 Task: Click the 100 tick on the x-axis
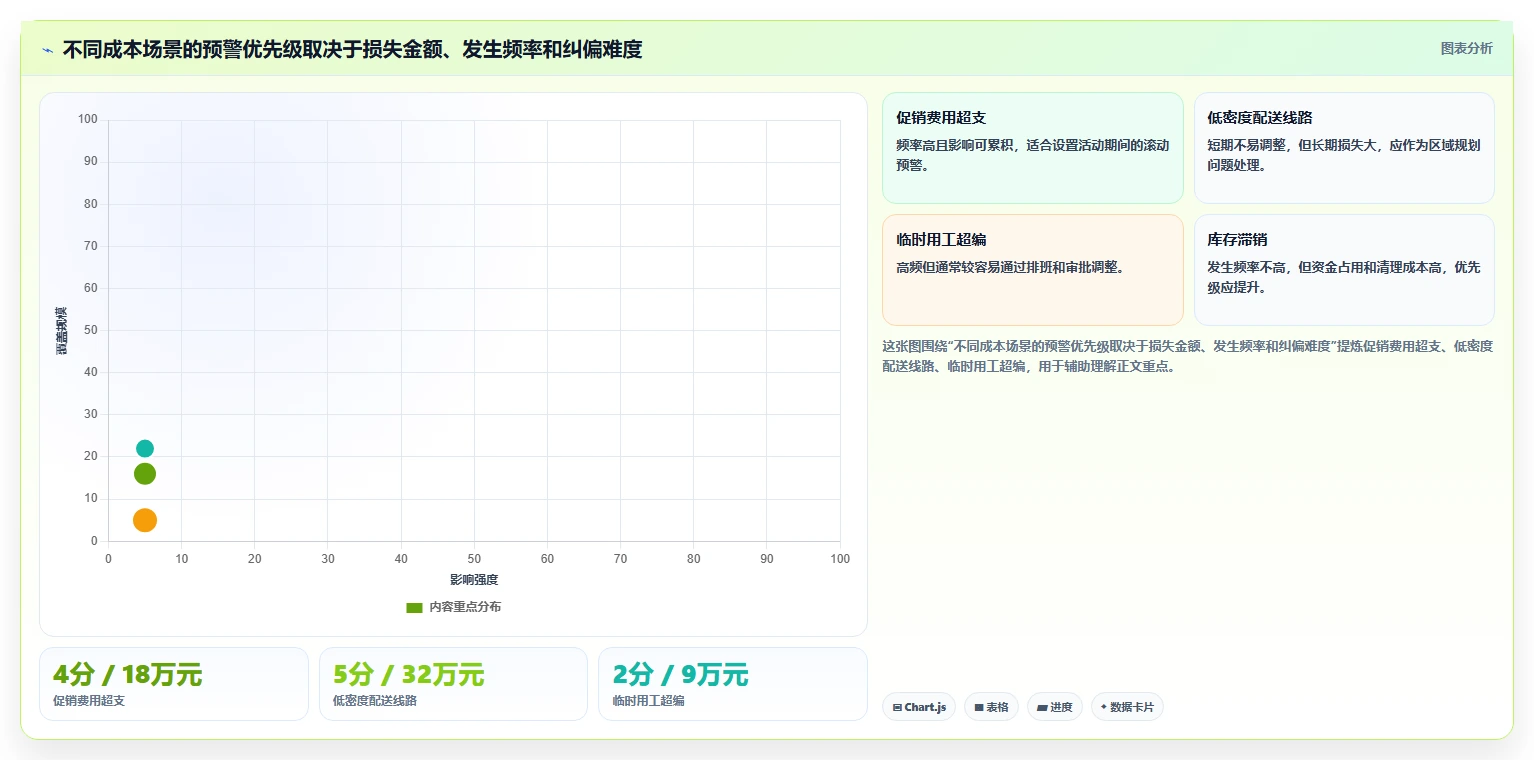[840, 559]
